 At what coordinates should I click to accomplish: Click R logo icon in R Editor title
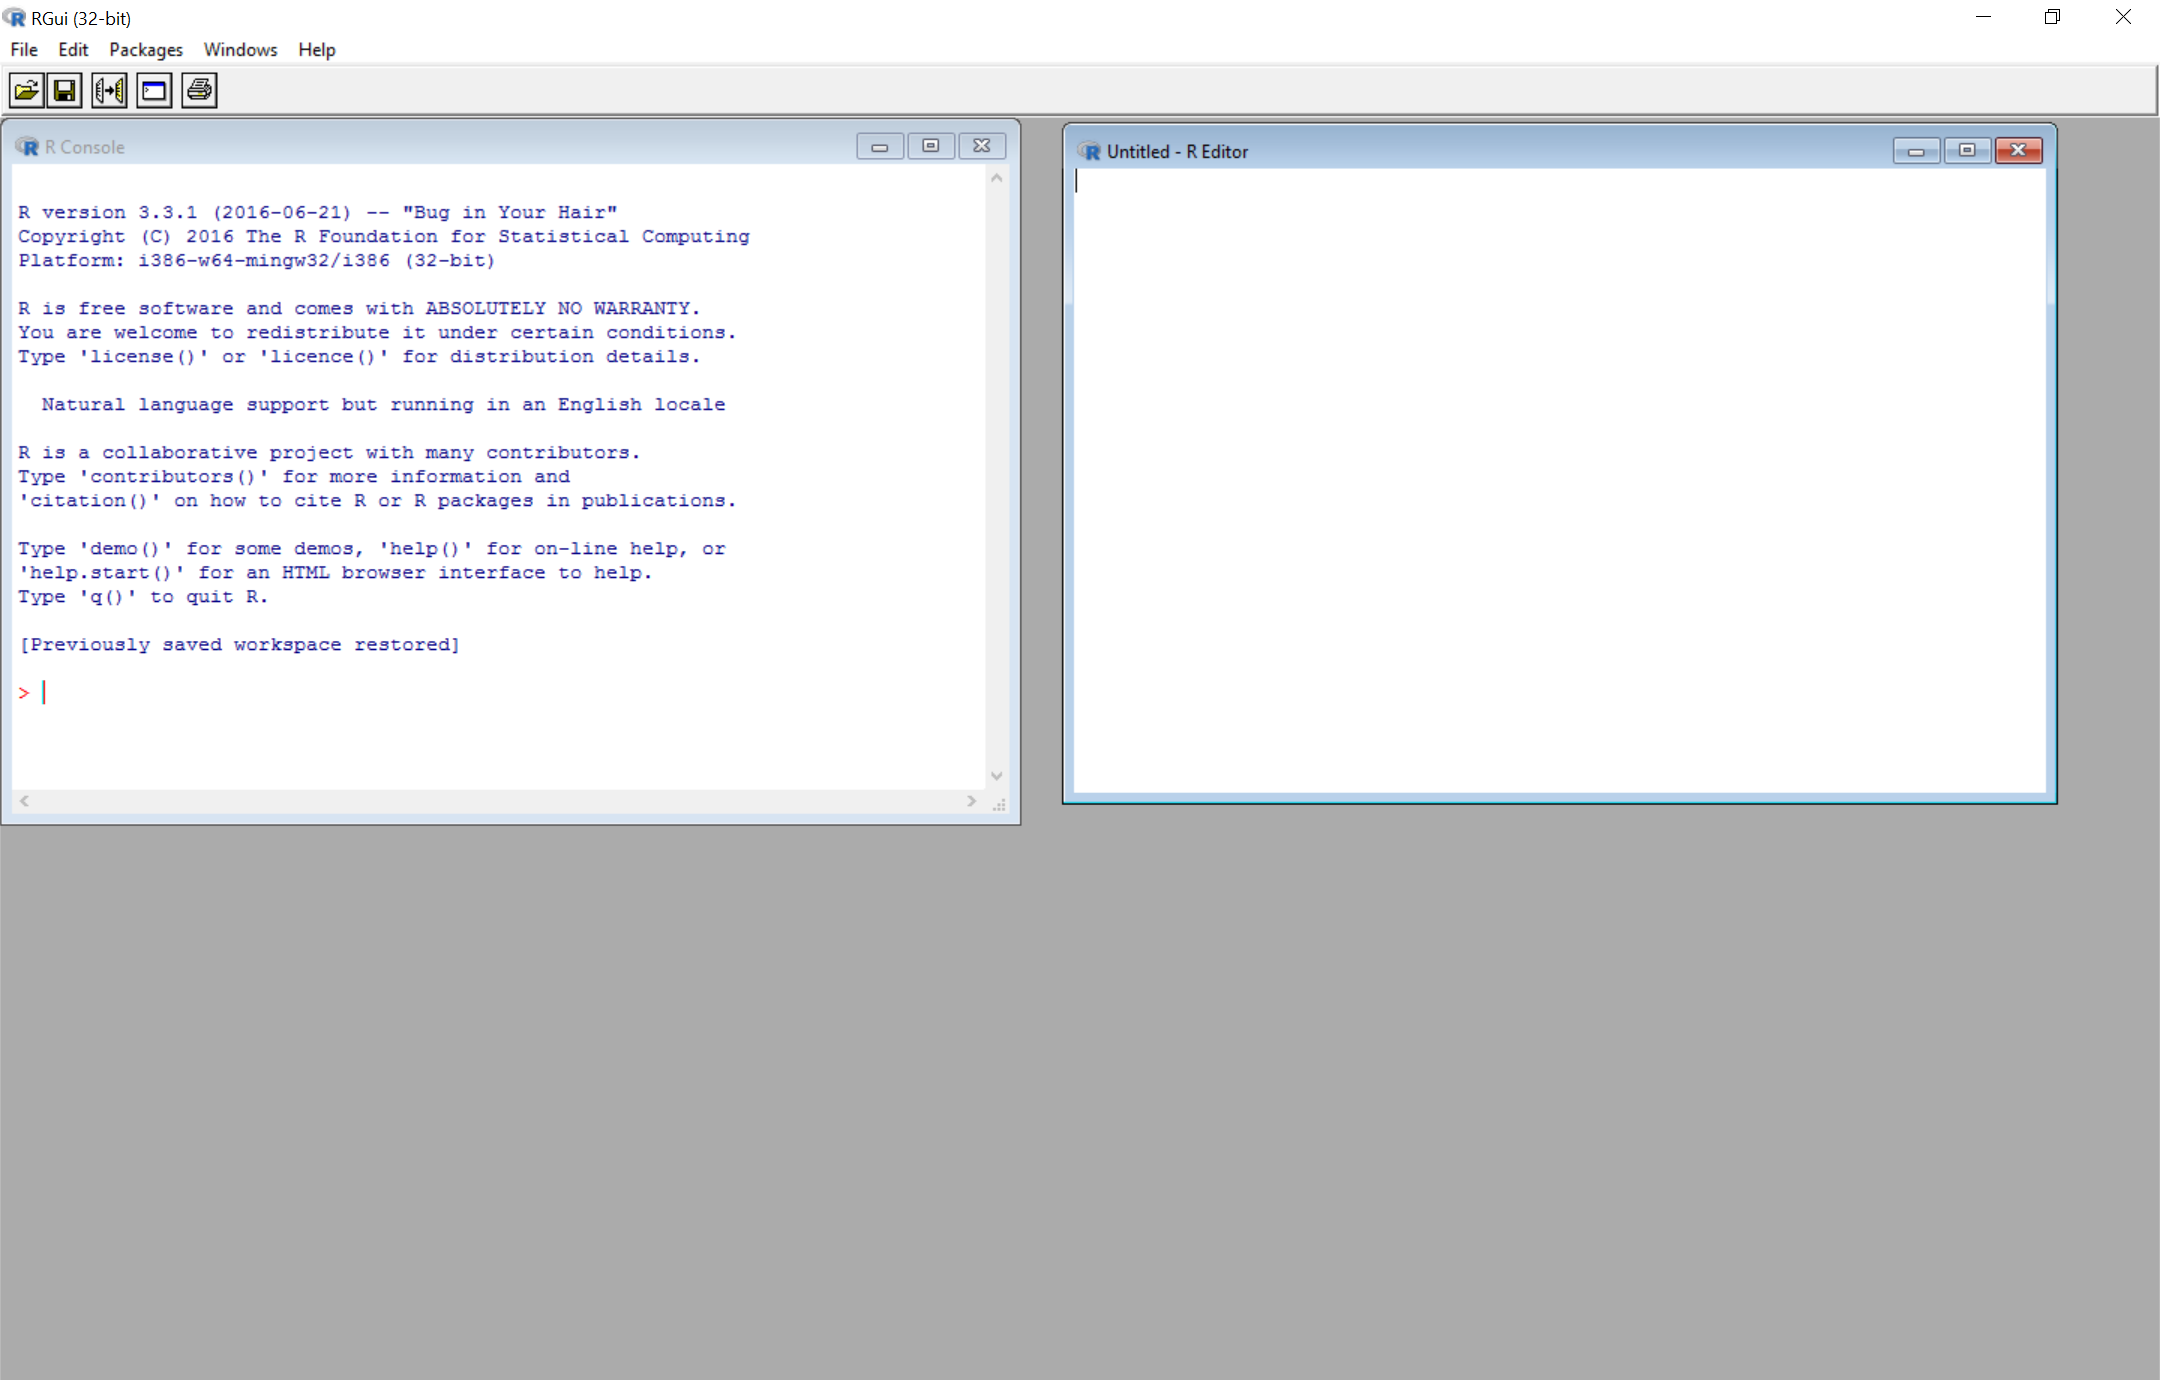[x=1089, y=152]
